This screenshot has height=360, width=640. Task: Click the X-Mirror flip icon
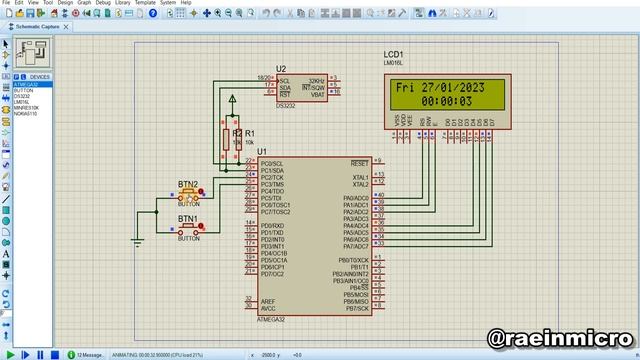coord(6,325)
